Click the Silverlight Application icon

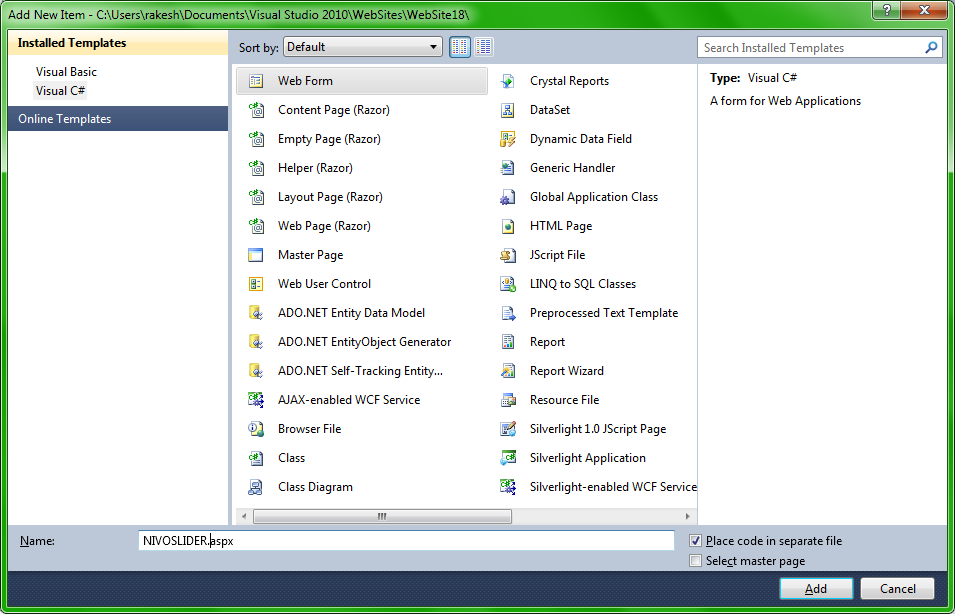point(508,458)
